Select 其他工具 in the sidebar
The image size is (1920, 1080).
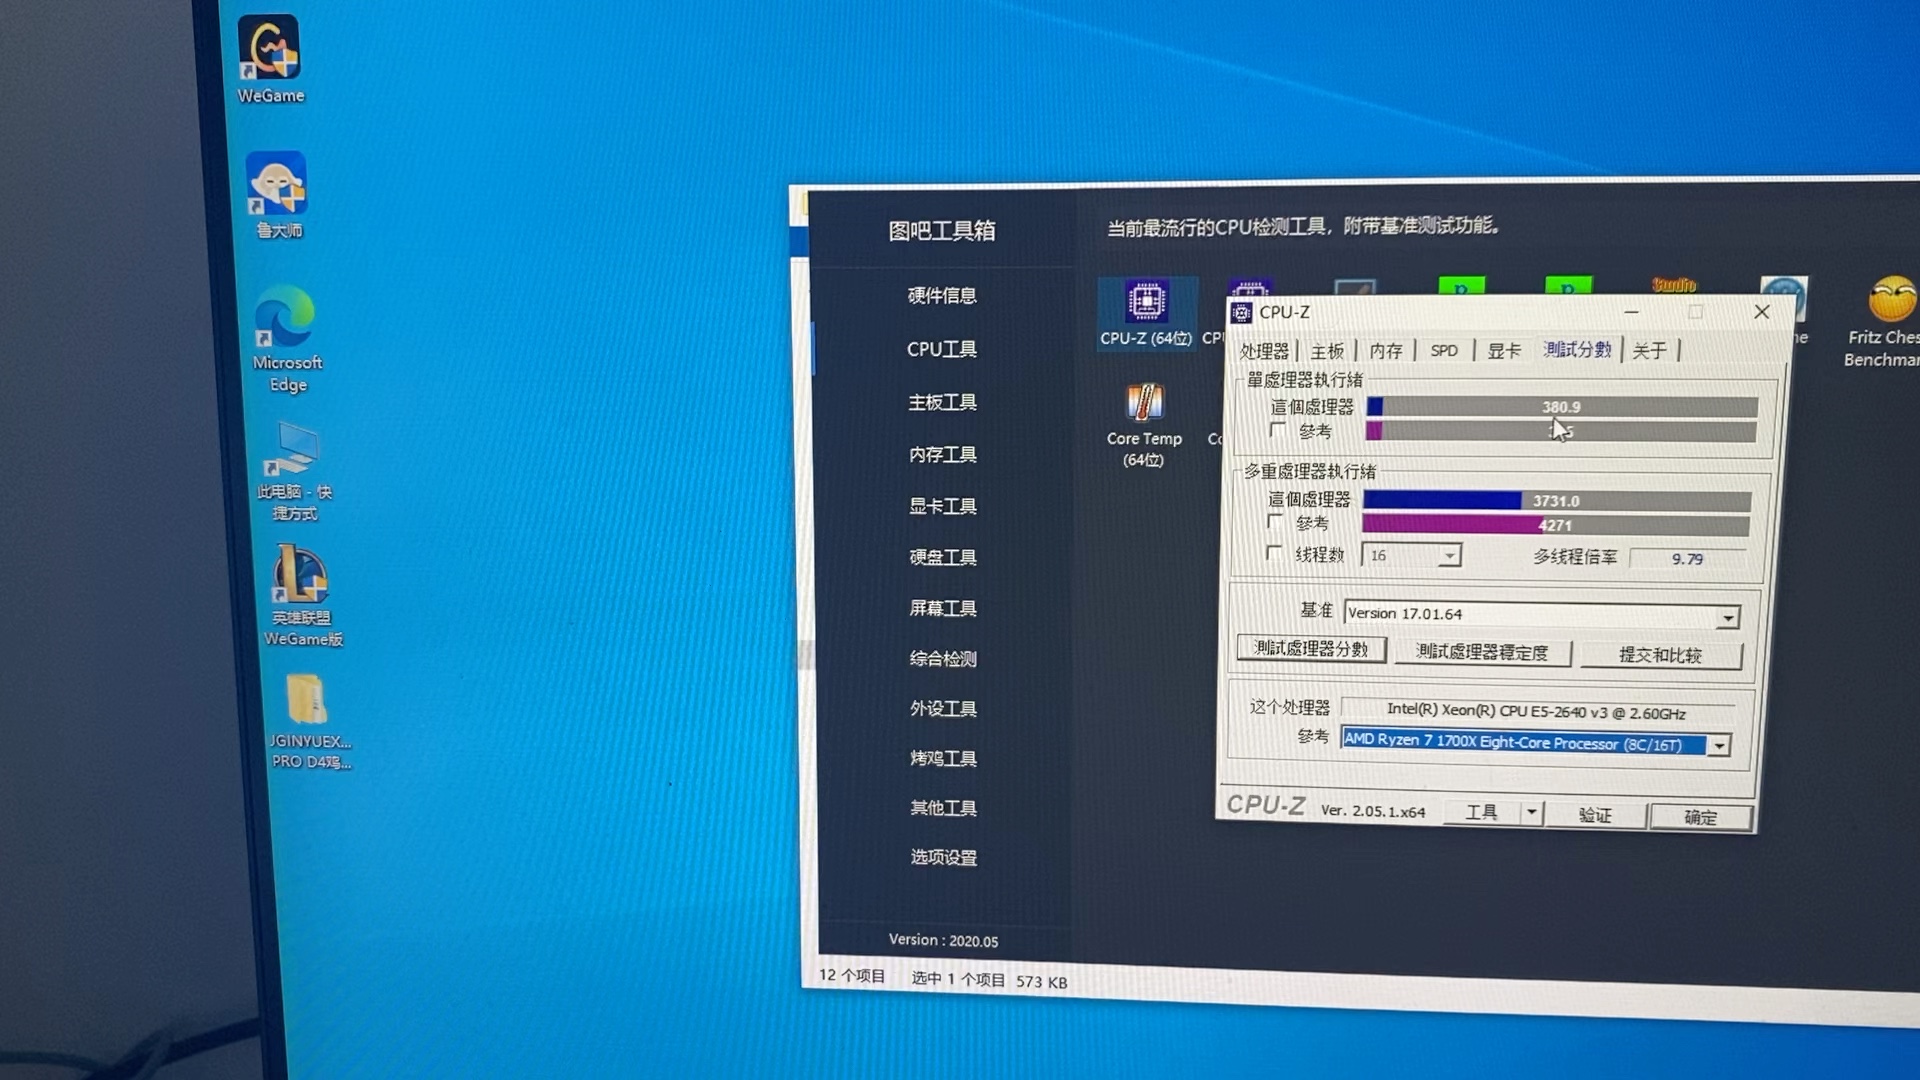click(943, 807)
